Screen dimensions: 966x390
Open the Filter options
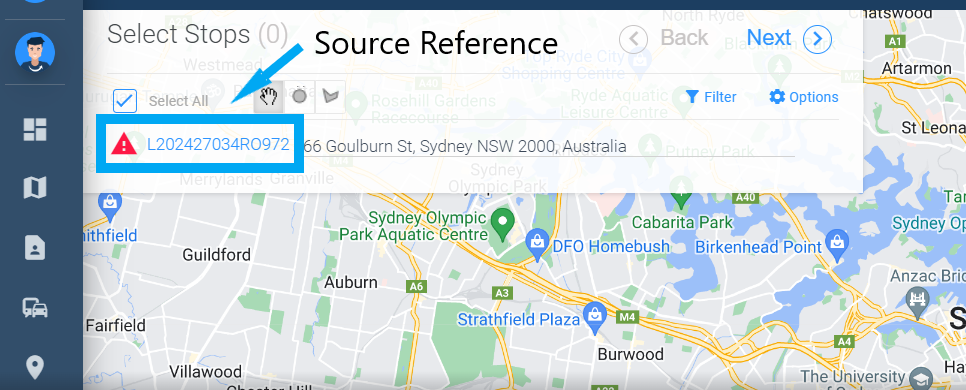[x=711, y=97]
